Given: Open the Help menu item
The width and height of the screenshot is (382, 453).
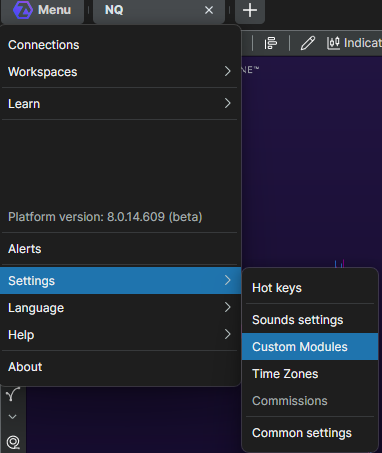Looking at the screenshot, I should point(120,335).
